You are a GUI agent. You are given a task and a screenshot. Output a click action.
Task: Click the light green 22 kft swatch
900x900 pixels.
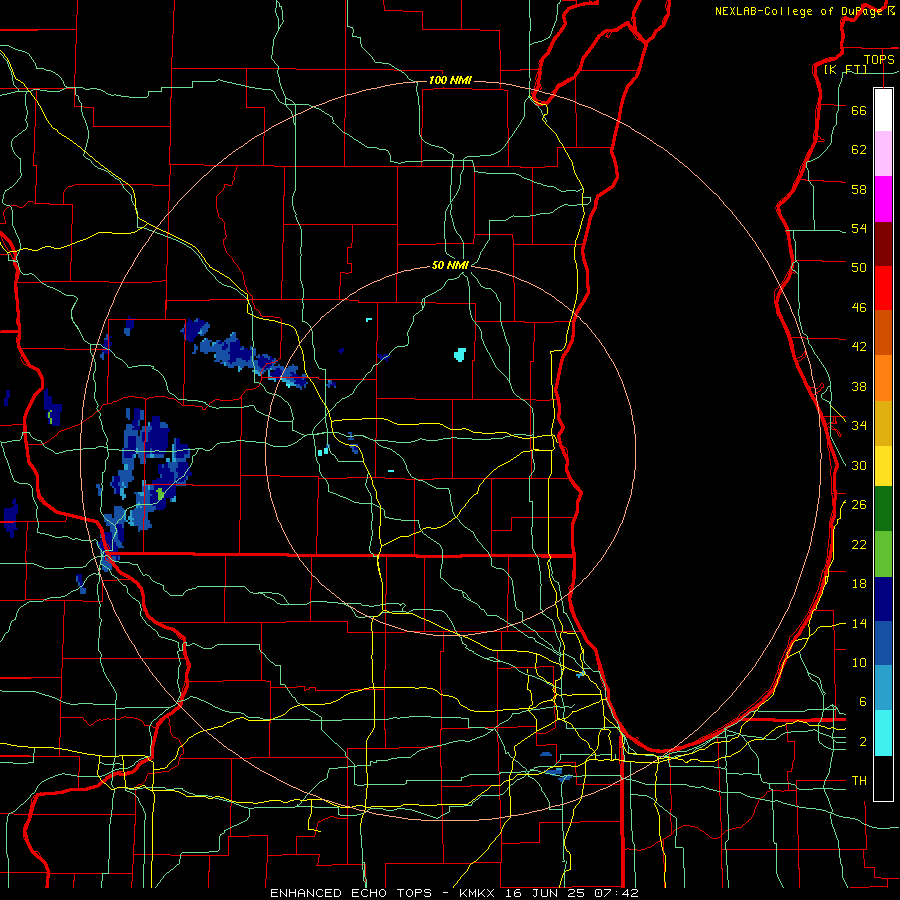click(883, 554)
